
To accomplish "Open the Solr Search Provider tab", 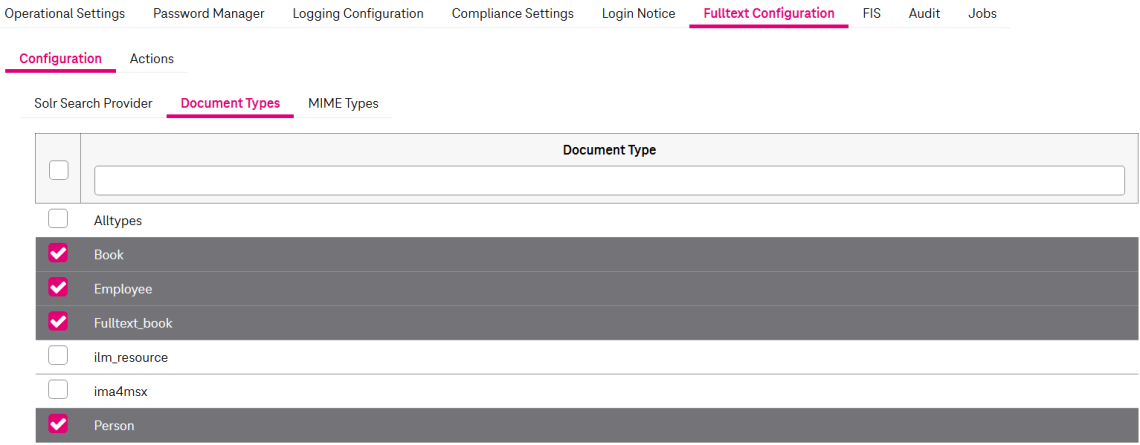I will click(x=93, y=104).
